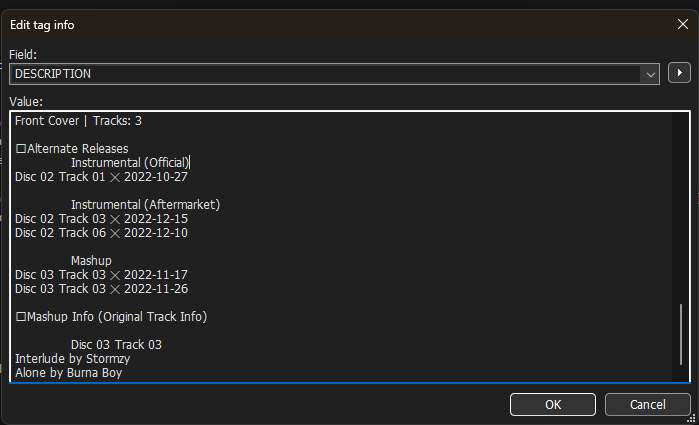This screenshot has width=699, height=425.
Task: Click on the 2022-12-10 date text
Action: (x=156, y=233)
